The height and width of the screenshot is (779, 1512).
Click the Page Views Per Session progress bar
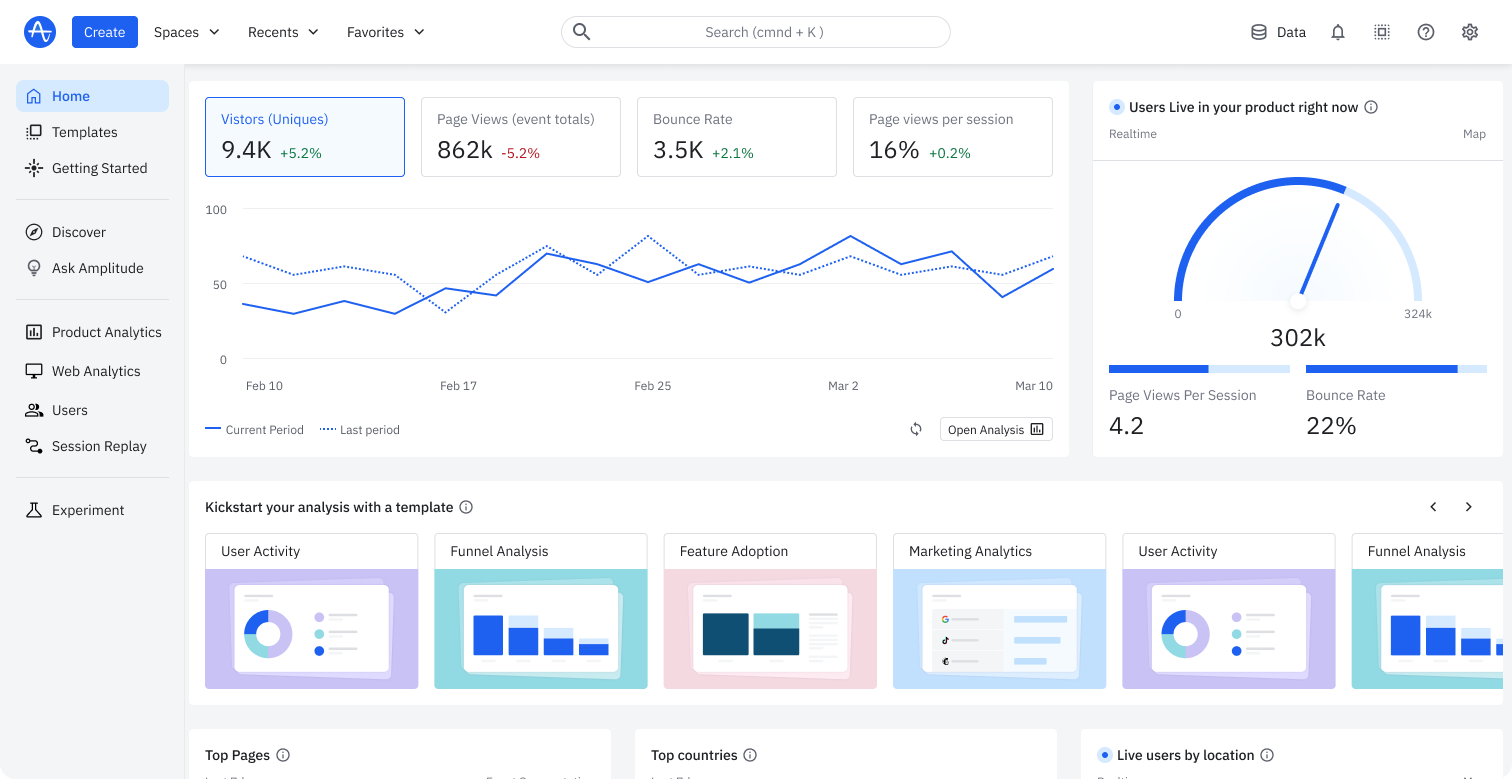tap(1199, 369)
